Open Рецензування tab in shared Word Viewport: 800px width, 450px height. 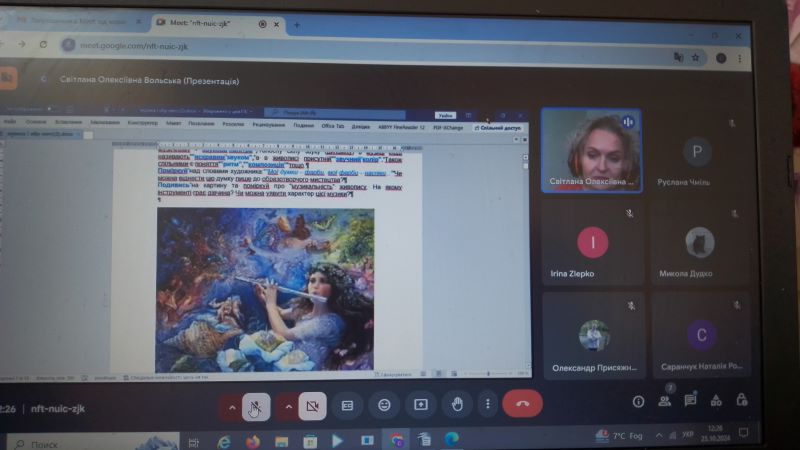[268, 124]
